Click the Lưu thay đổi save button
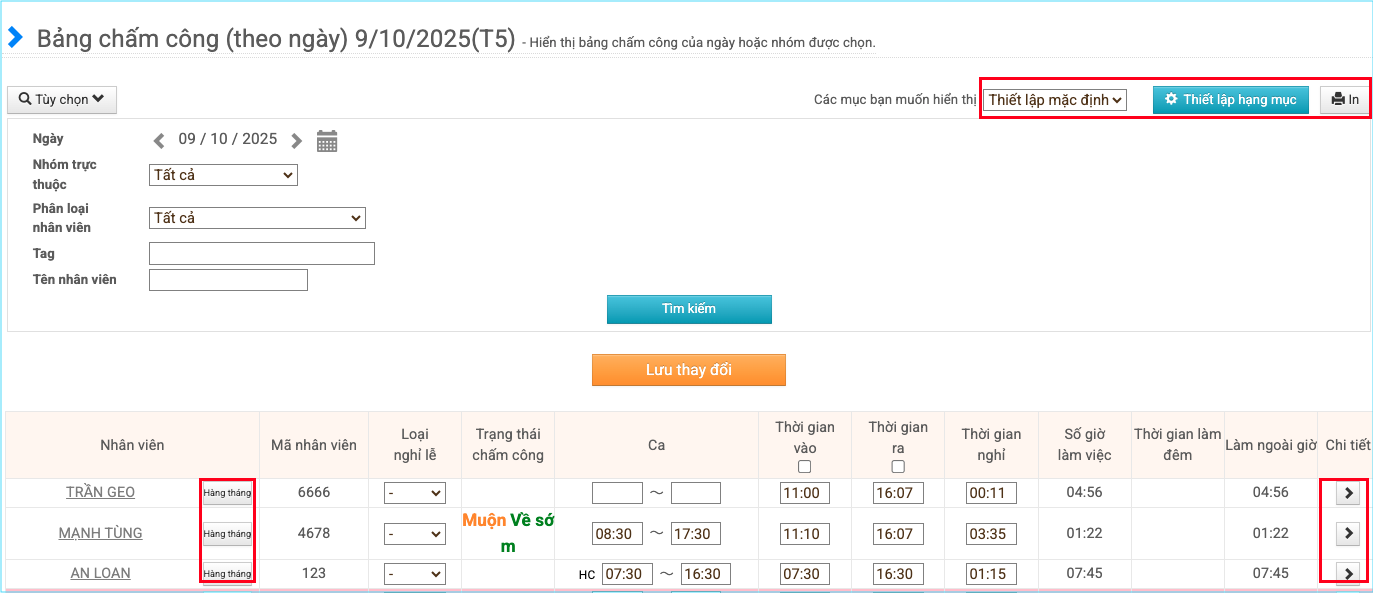Viewport: 1373px width, 593px height. click(x=688, y=370)
